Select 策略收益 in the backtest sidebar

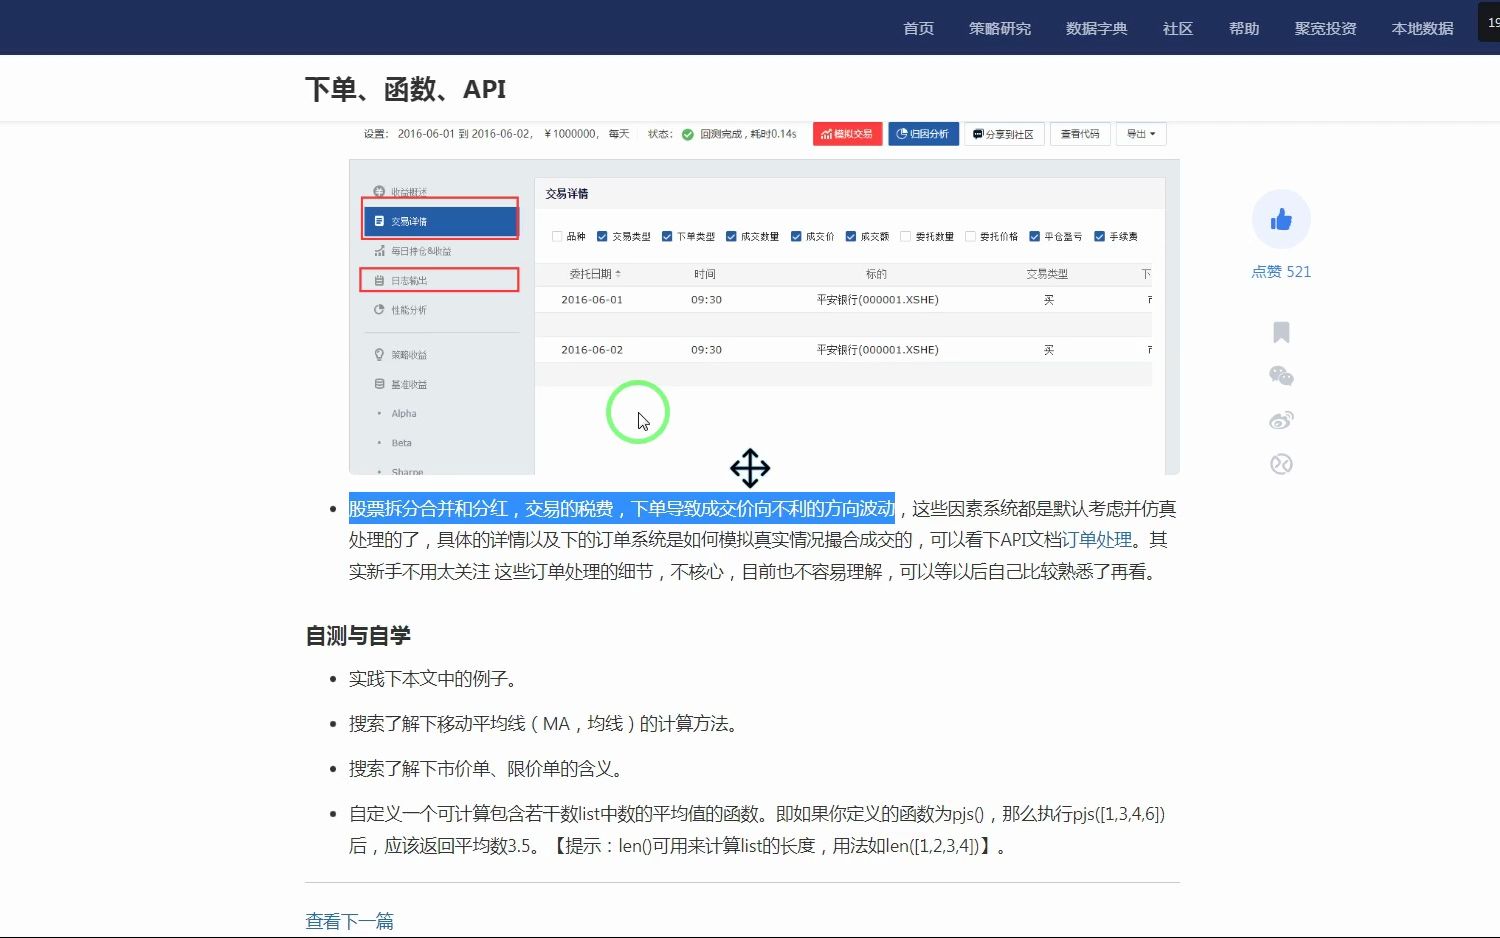(x=400, y=355)
